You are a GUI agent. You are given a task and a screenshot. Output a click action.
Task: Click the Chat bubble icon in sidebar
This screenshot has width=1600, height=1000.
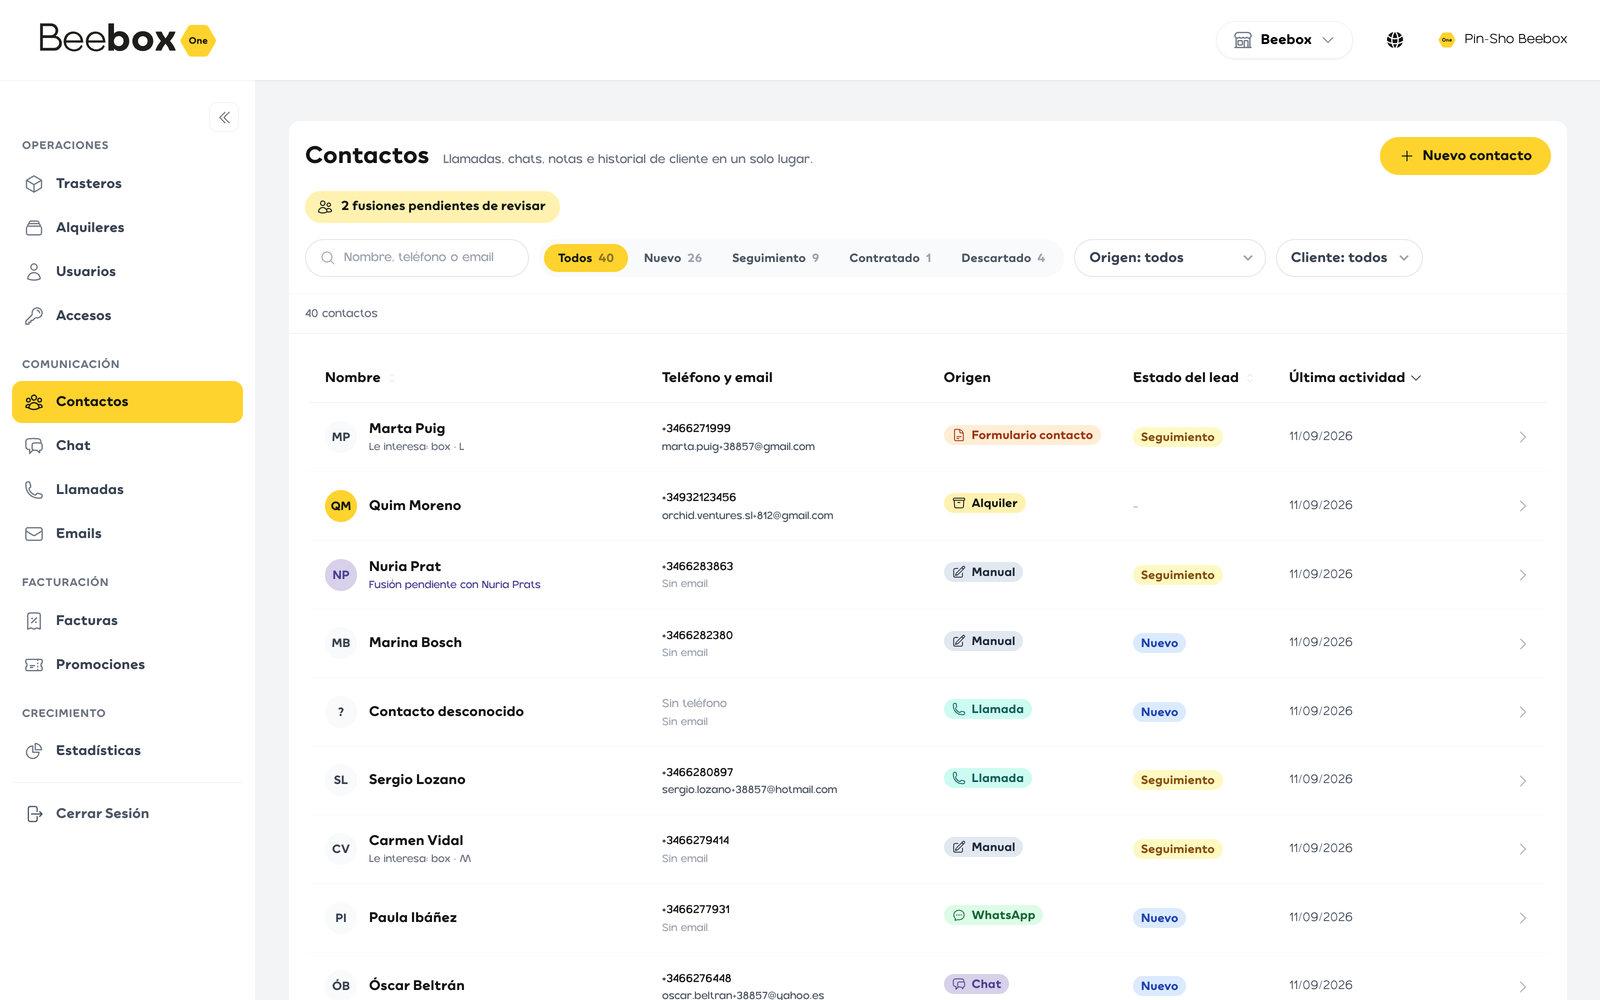pos(34,446)
